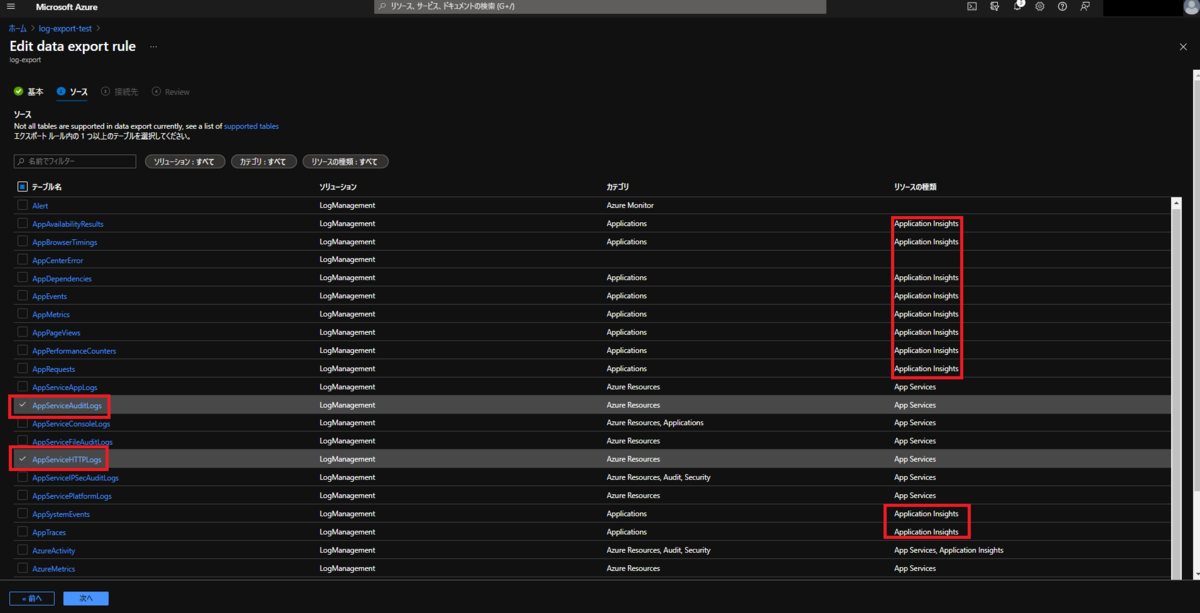Open the AppPageViews table link
Screen dimensions: 1200x613
pos(56,333)
